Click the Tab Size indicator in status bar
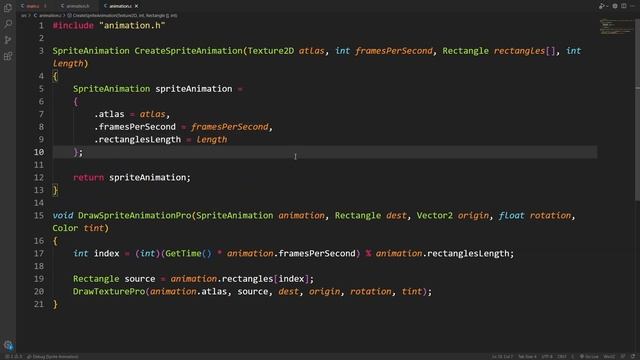Screen dimensions: 640x360 (527, 357)
